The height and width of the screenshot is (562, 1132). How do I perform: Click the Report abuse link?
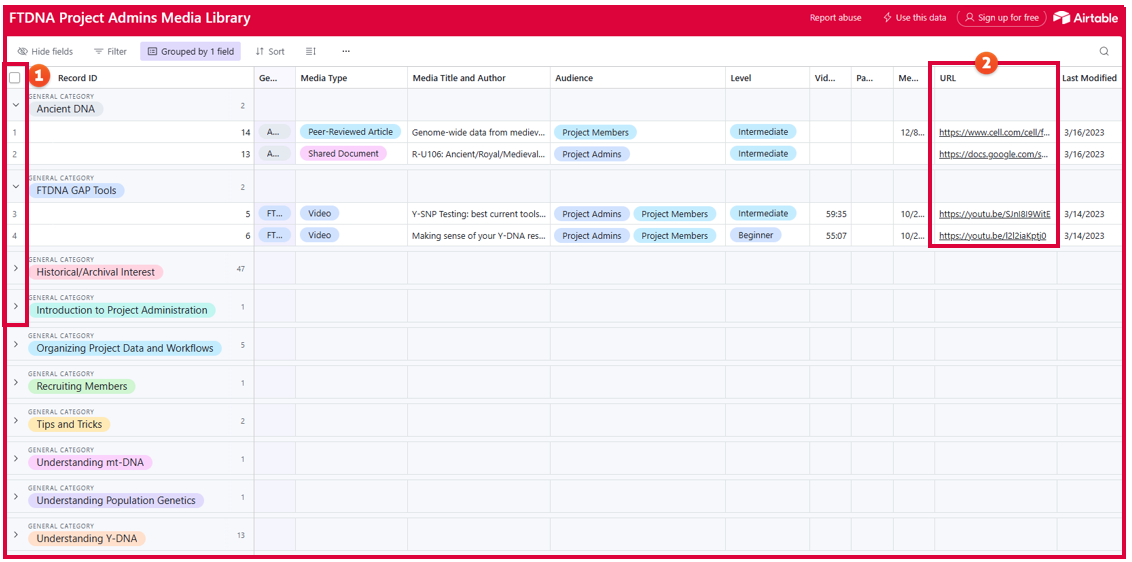[x=835, y=18]
